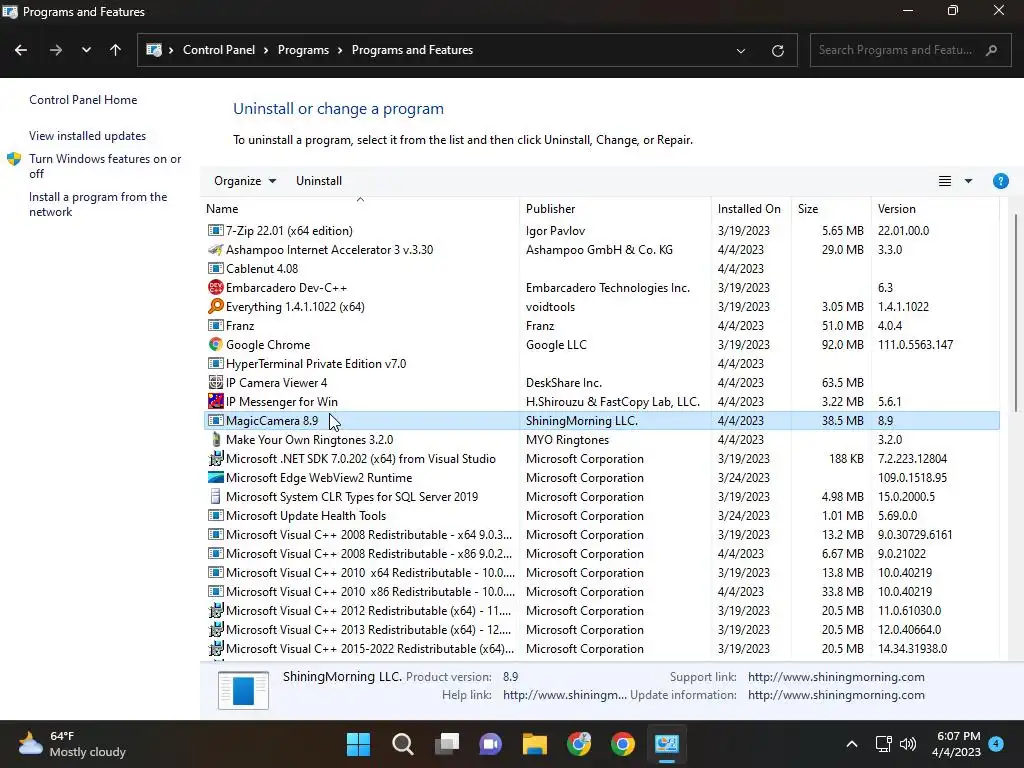The image size is (1024, 768).
Task: Click the Search Programs and Features field
Action: click(x=910, y=50)
